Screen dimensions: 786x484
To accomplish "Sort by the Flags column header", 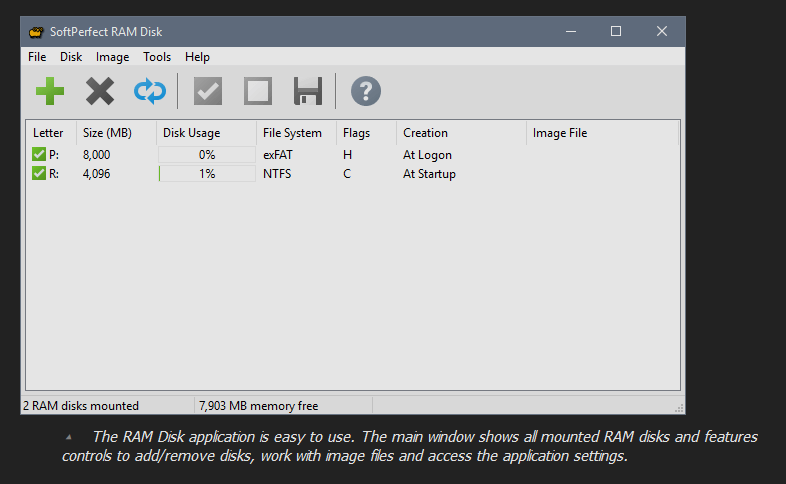I will pos(366,133).
